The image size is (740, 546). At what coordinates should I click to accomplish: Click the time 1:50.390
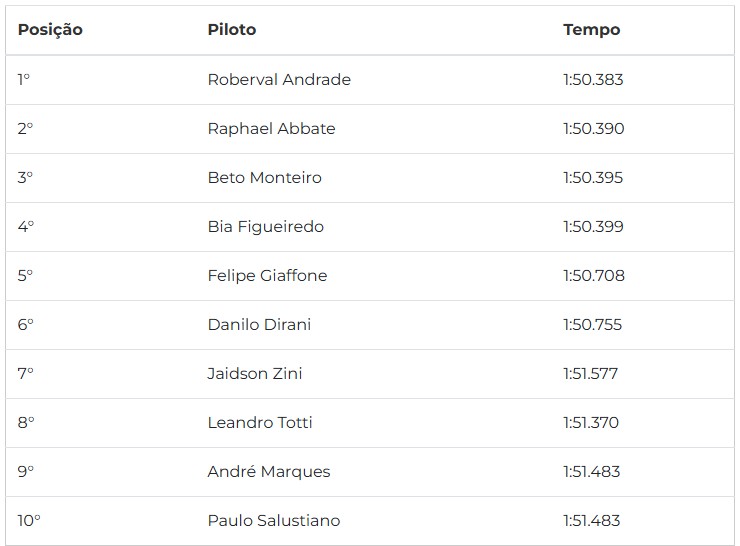pos(594,128)
